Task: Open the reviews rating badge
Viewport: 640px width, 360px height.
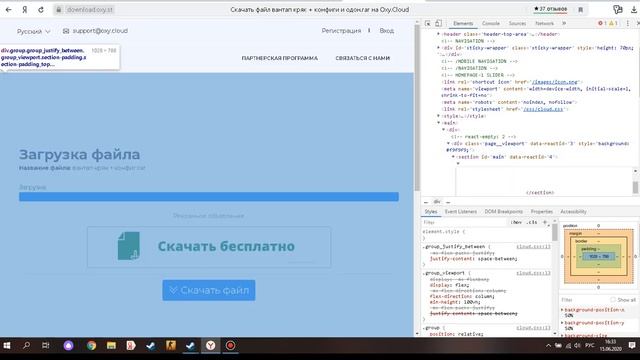Action: click(550, 9)
